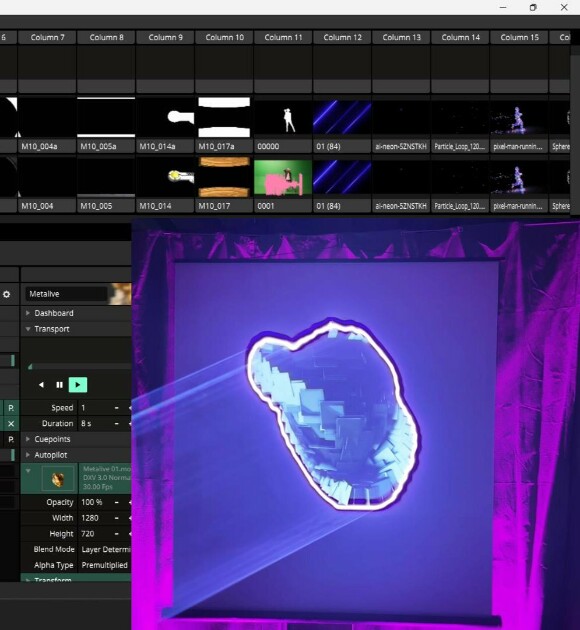Click the X button beside Duration

pos(11,423)
